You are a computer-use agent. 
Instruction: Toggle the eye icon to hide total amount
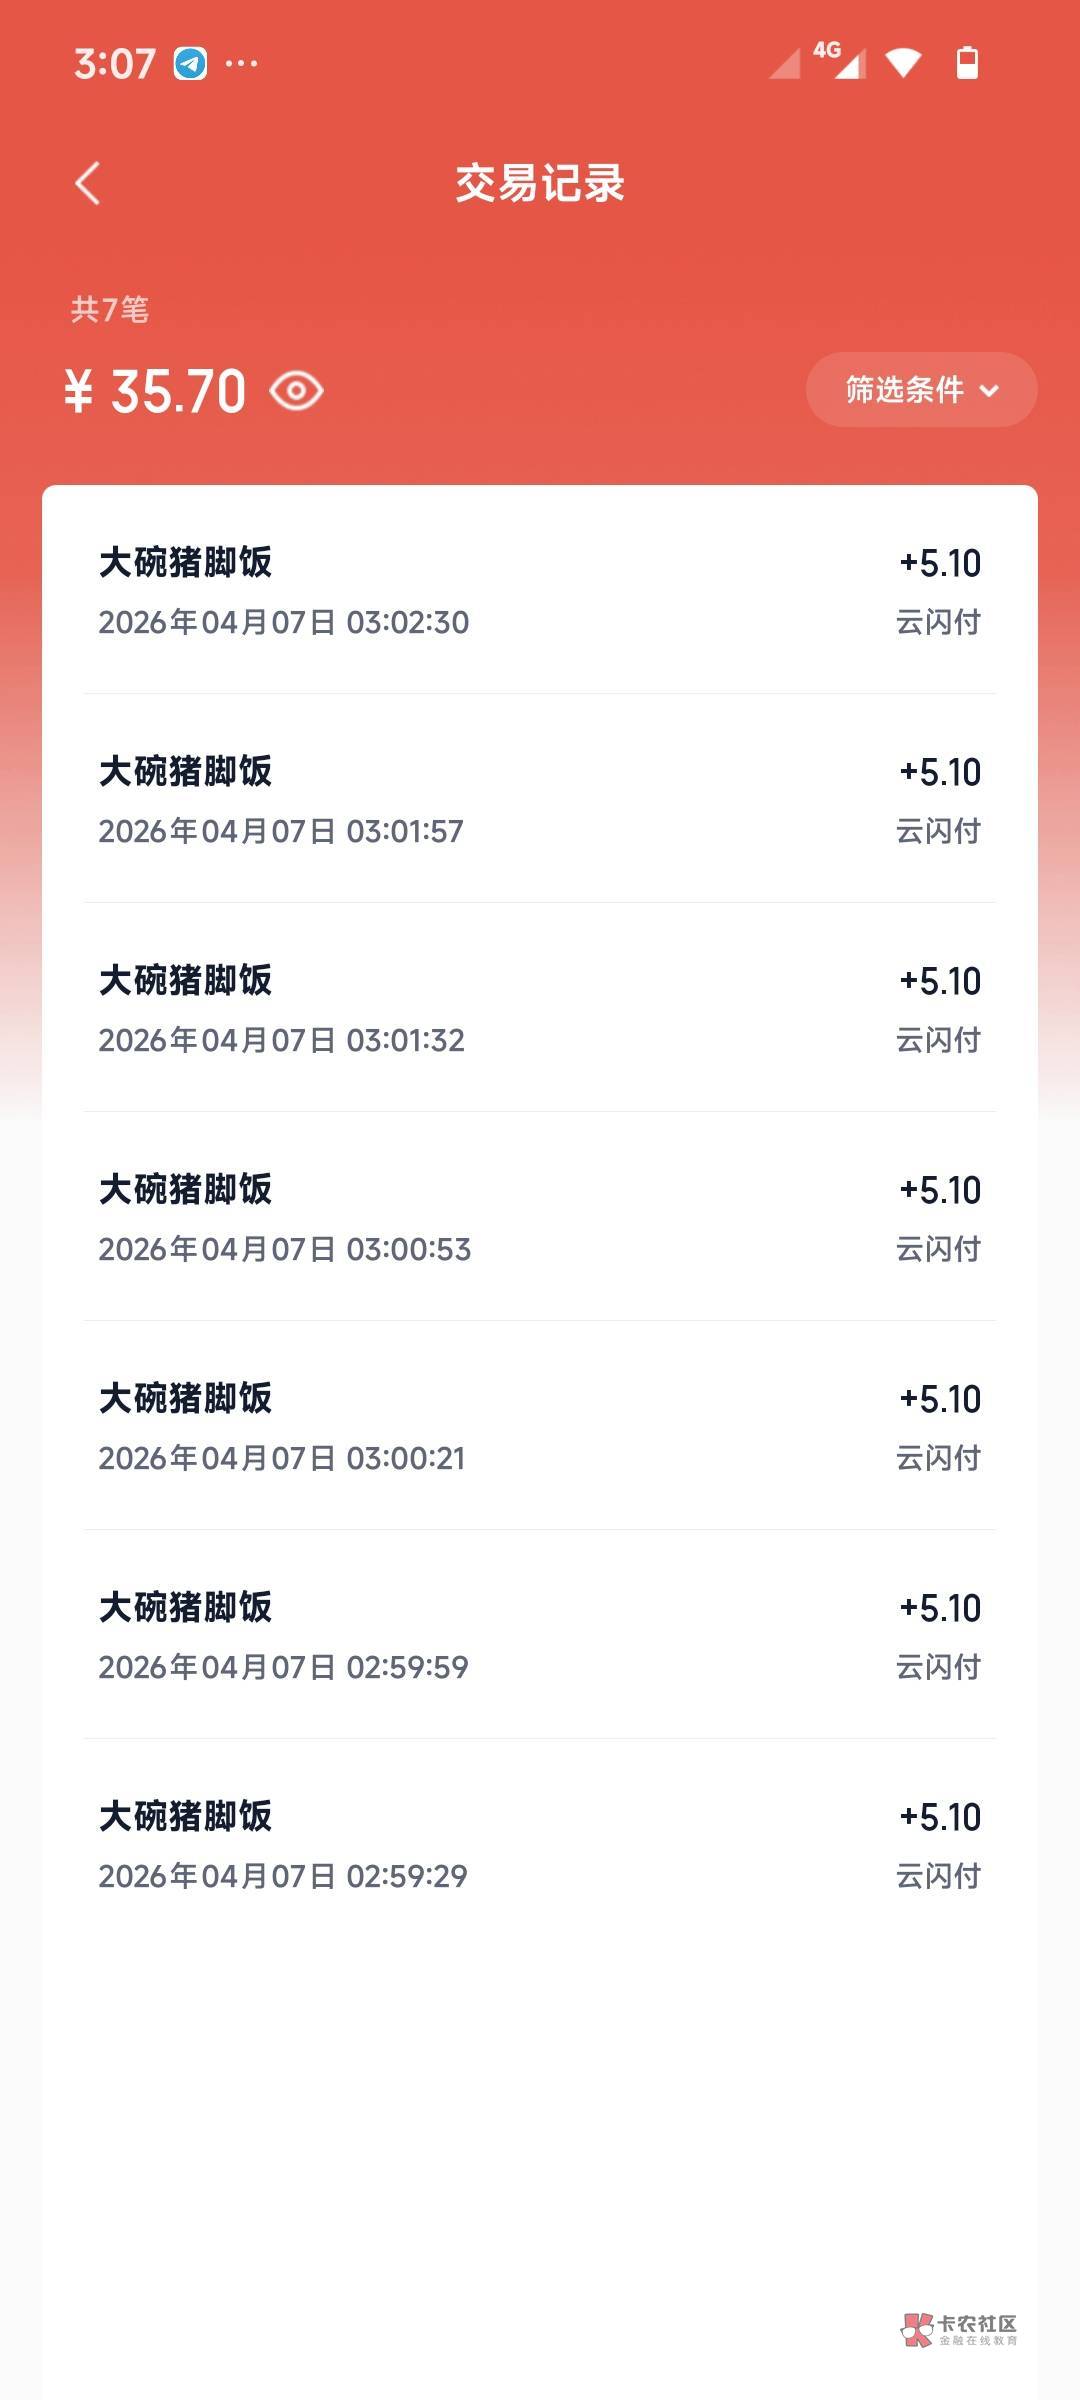point(296,391)
